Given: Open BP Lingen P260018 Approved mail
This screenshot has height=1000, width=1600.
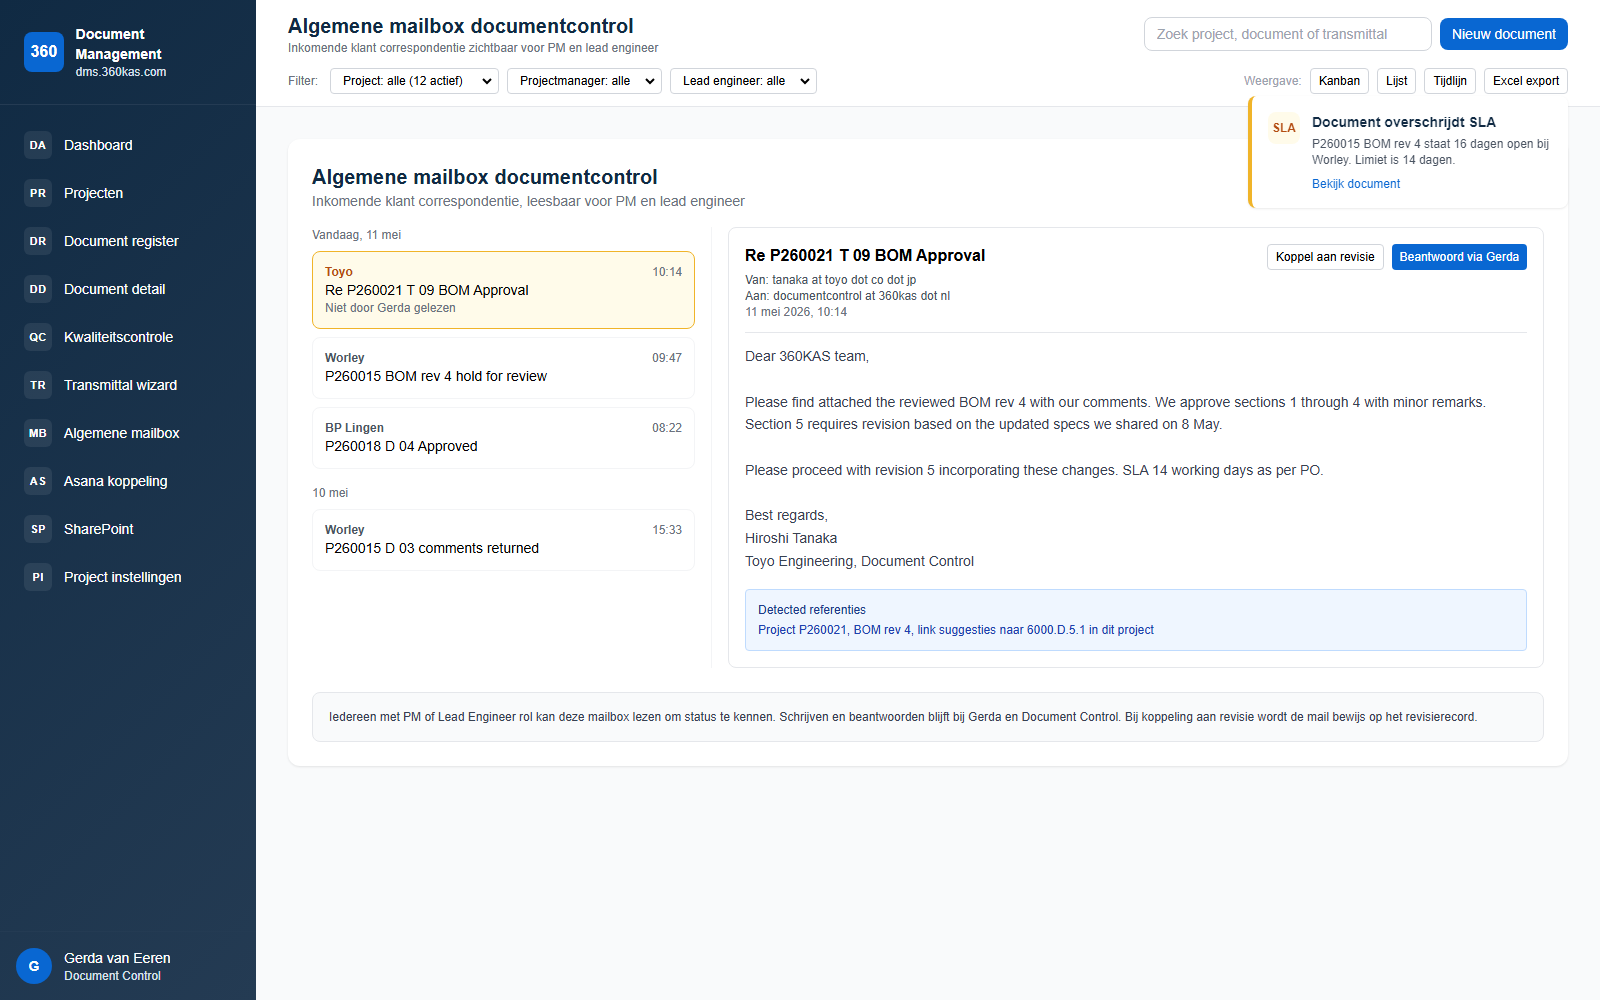Looking at the screenshot, I should tap(503, 438).
